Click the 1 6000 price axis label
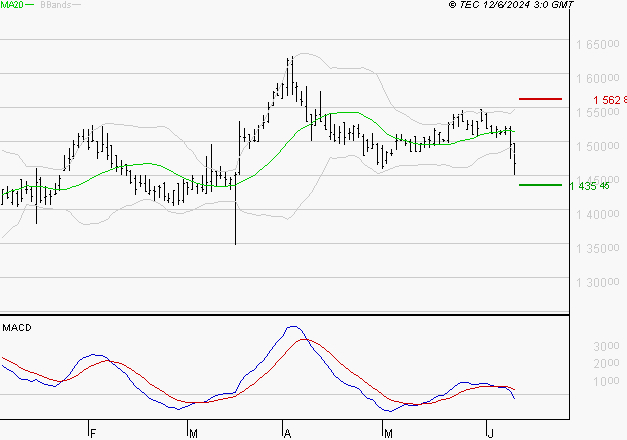Screen dimensions: 627x440 point(598,78)
